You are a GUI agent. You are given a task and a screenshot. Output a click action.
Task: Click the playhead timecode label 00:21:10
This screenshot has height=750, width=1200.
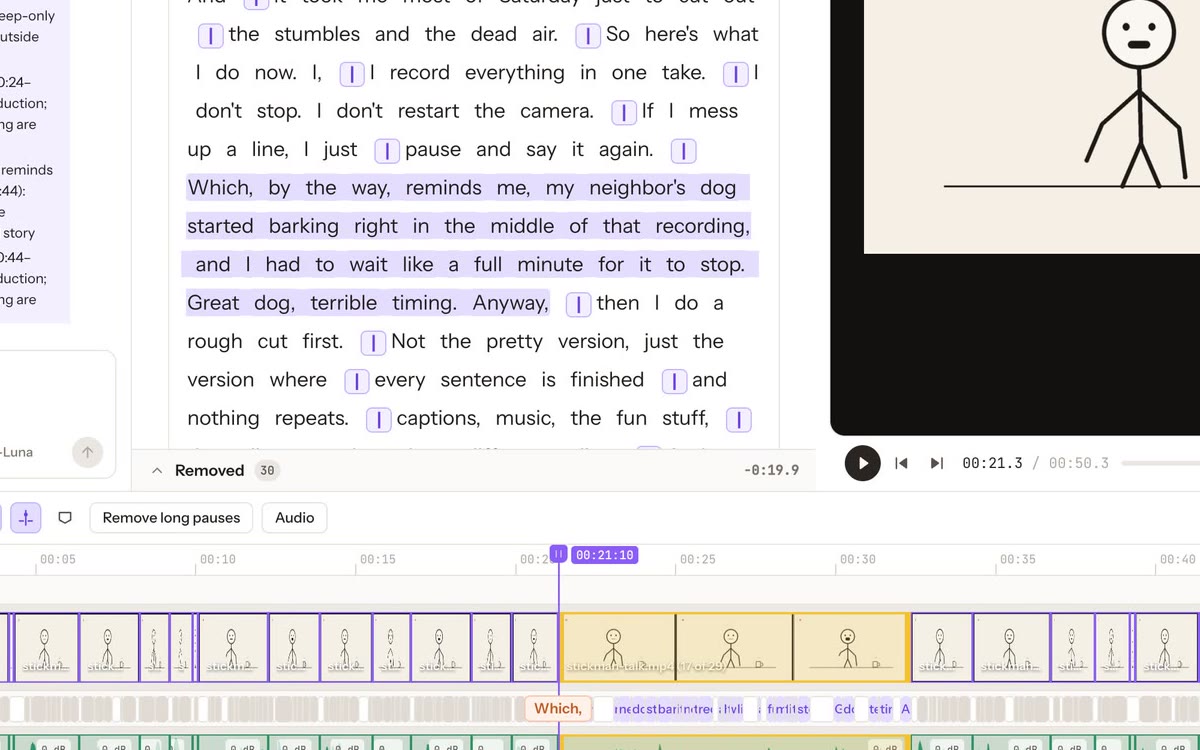[x=604, y=554]
